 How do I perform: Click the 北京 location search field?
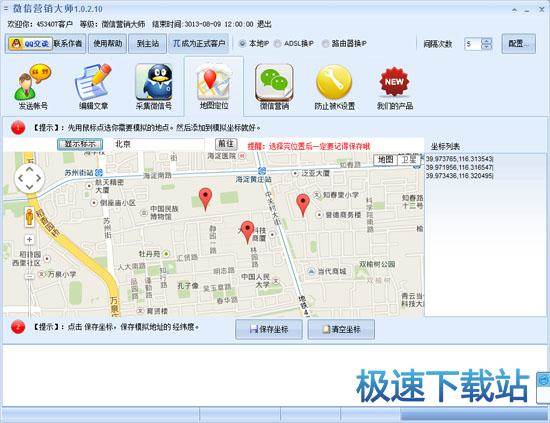(x=159, y=144)
